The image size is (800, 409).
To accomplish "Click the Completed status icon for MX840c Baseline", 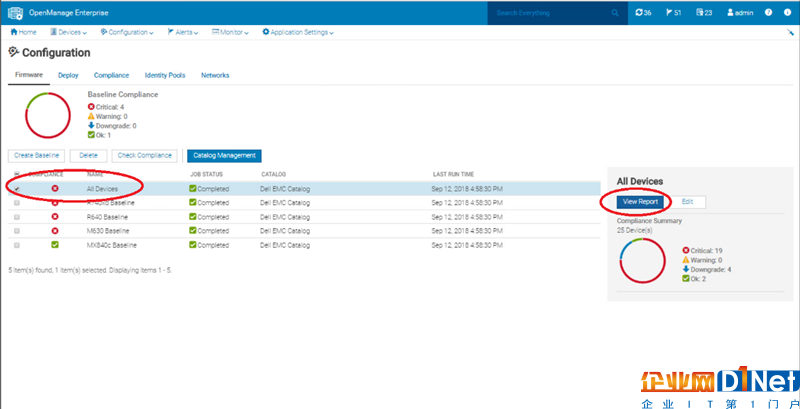I will pyautogui.click(x=193, y=245).
